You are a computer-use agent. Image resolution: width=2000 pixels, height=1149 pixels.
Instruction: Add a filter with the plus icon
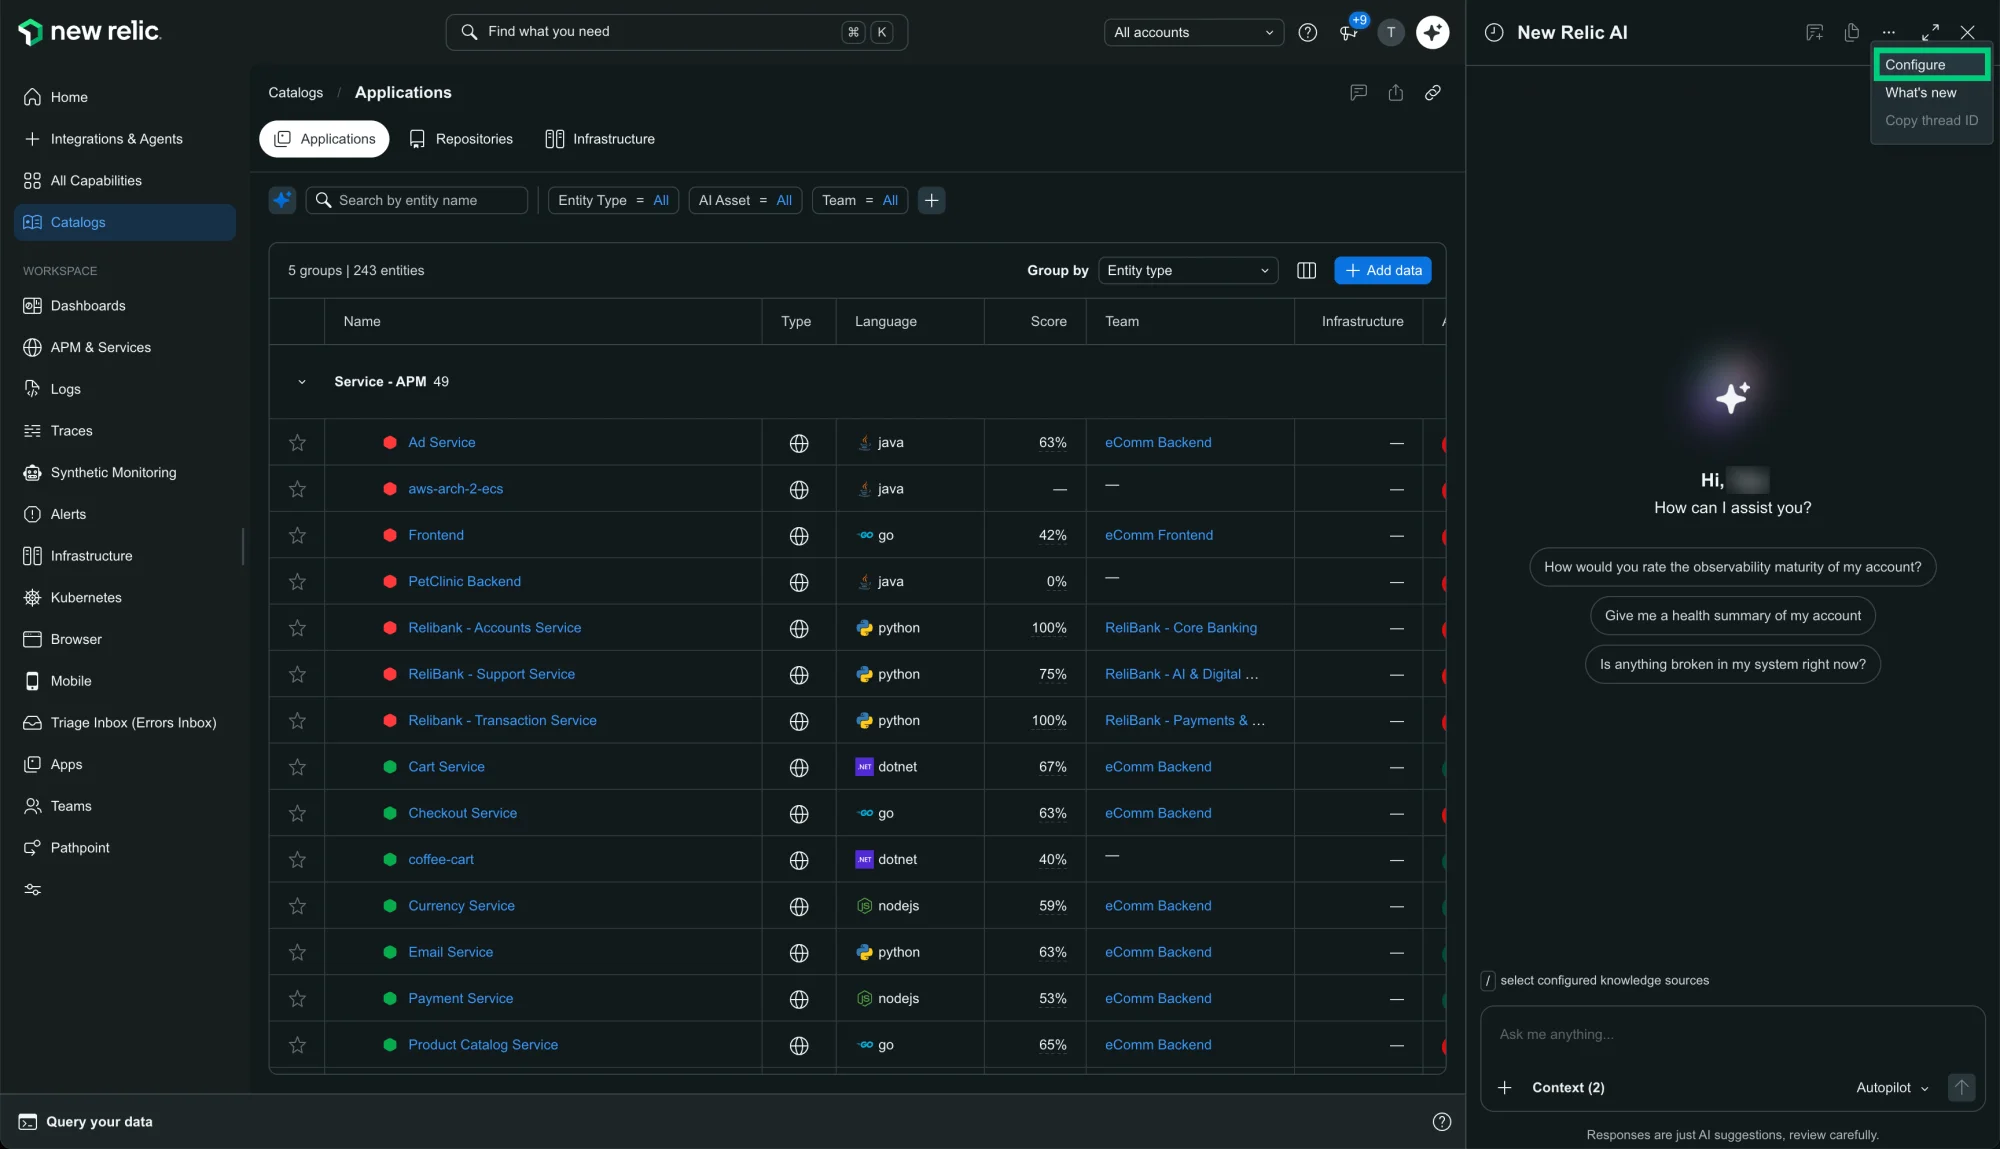931,200
